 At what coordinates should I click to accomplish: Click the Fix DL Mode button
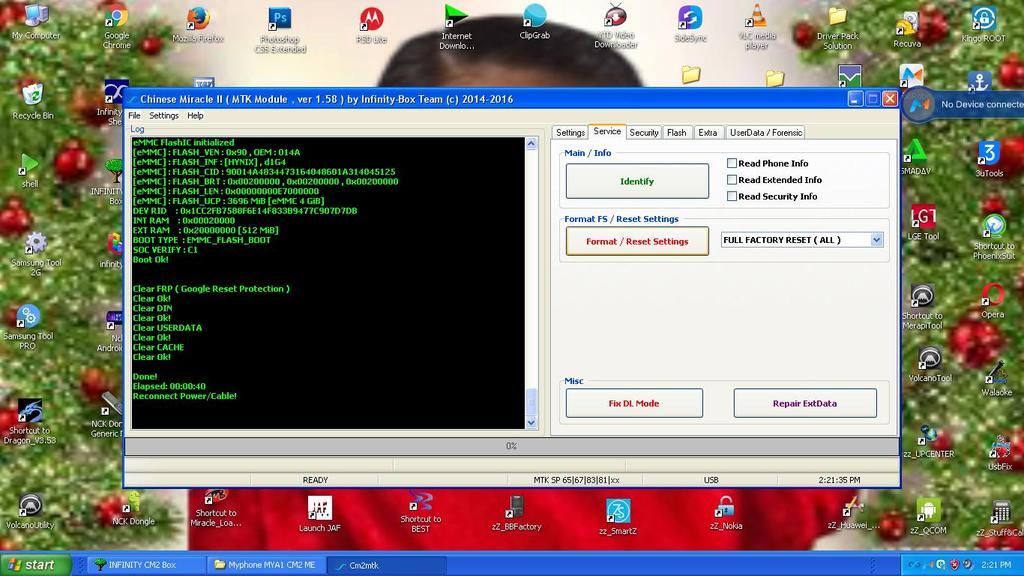click(634, 403)
